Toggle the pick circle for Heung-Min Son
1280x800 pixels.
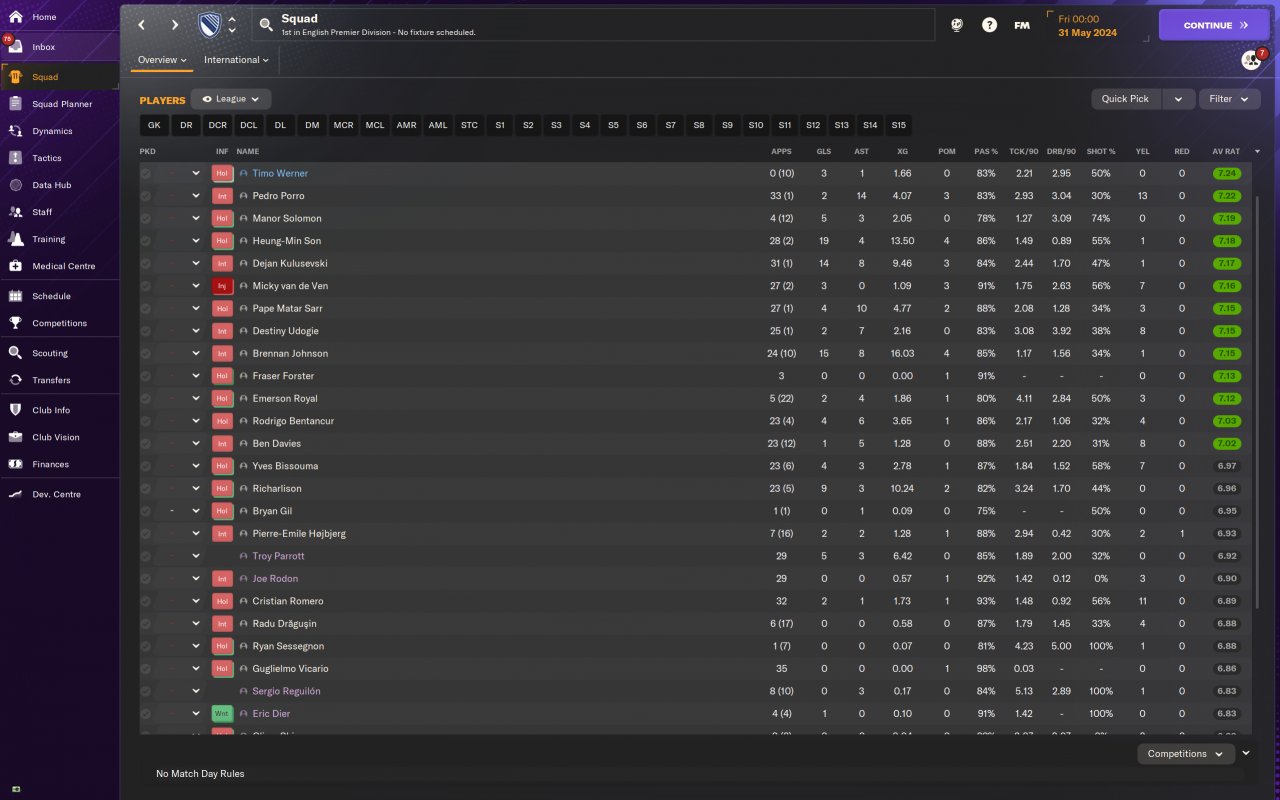pos(146,241)
